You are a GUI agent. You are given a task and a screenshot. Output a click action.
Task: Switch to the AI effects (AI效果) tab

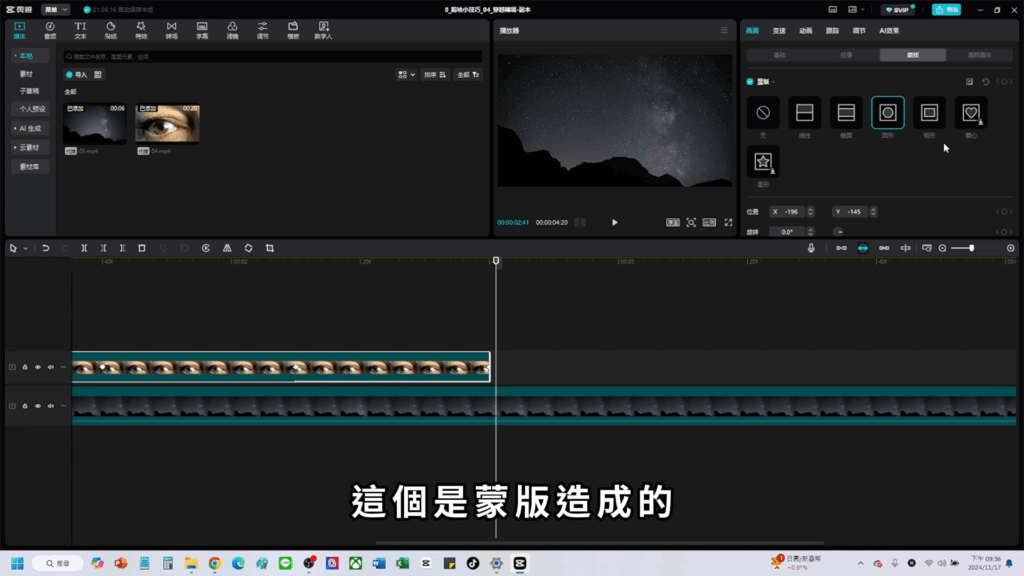point(889,31)
